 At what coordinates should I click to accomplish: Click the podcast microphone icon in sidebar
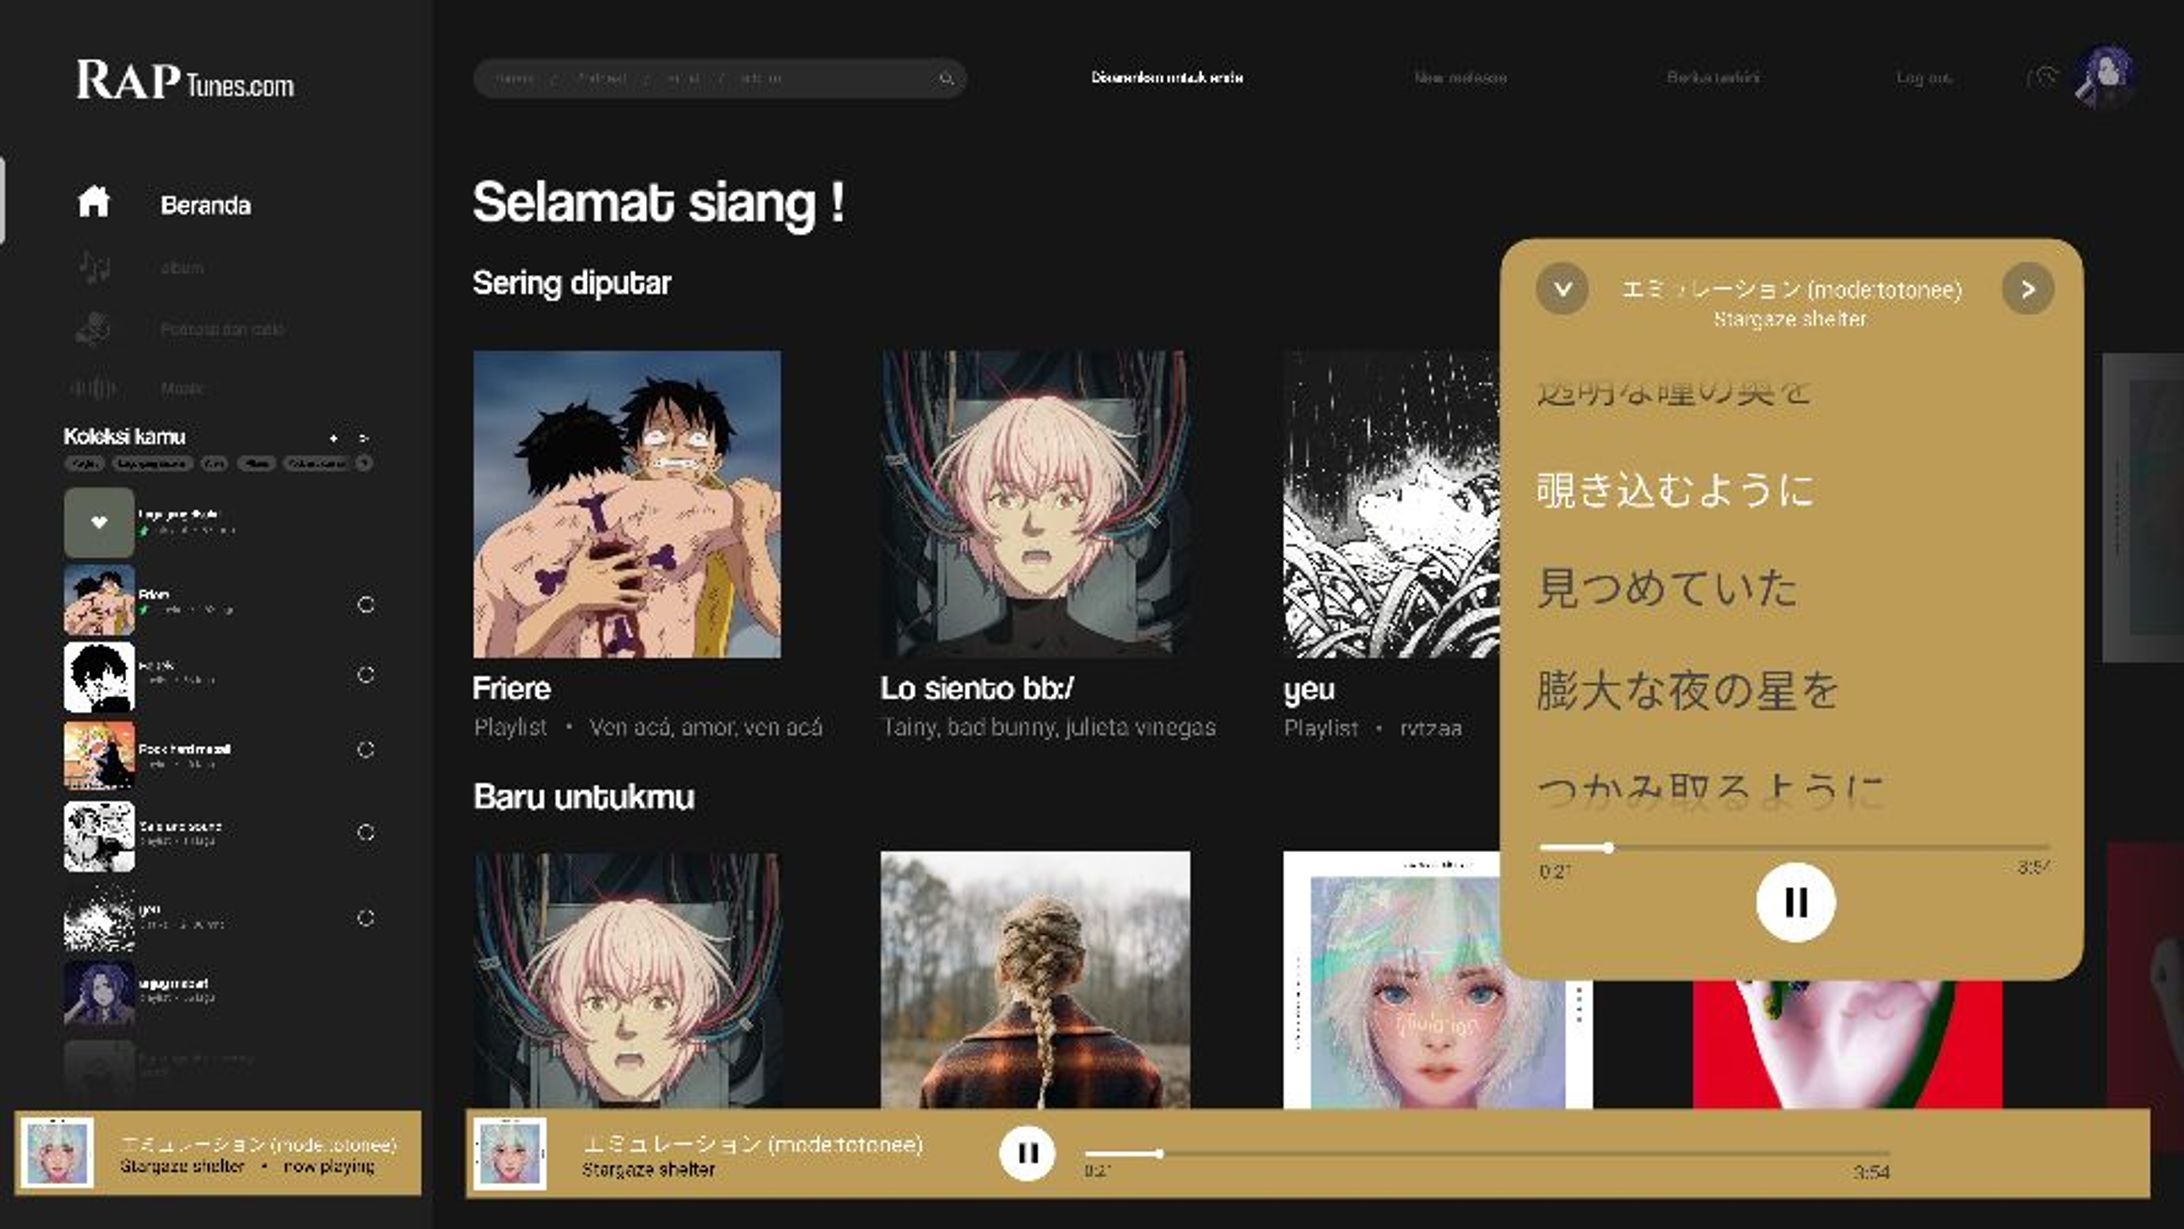point(93,329)
